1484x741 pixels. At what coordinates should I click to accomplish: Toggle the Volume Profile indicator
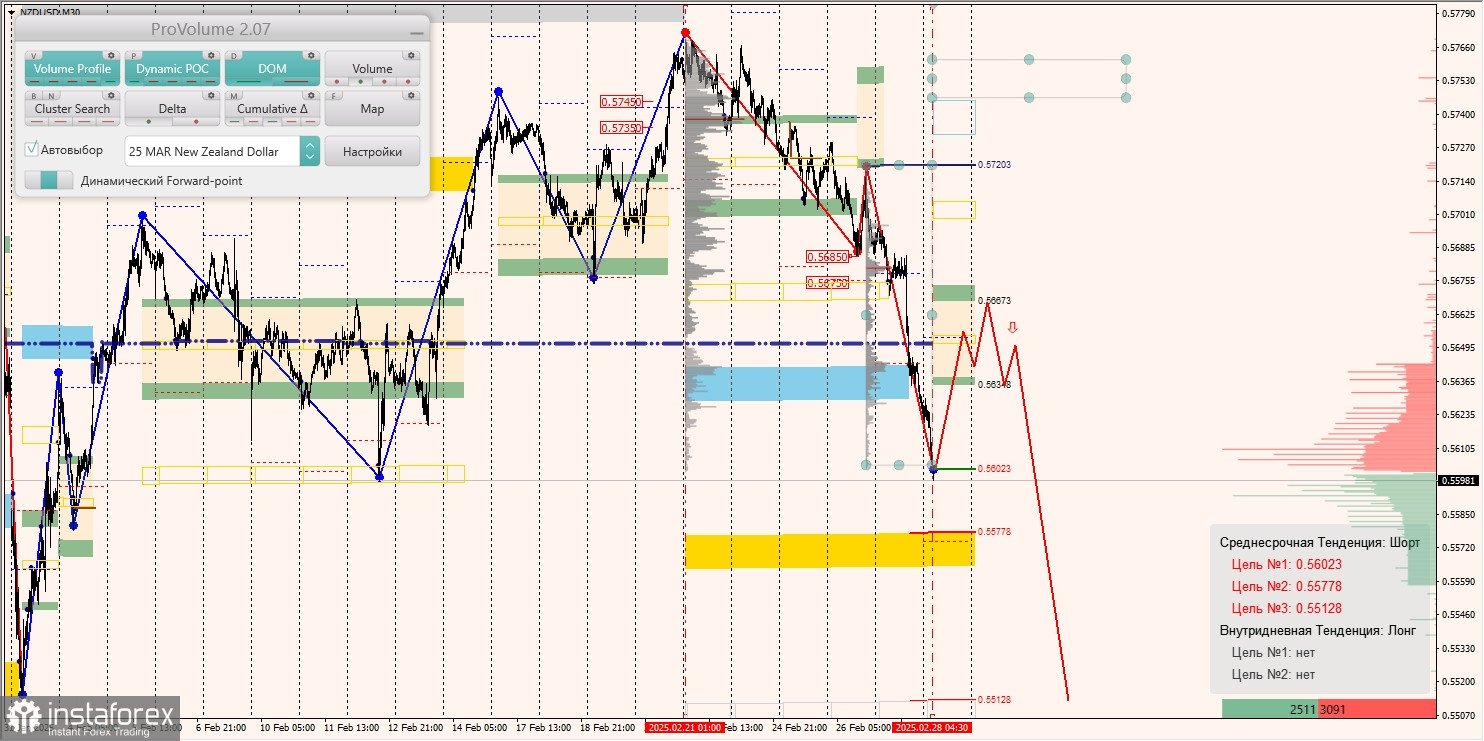pyautogui.click(x=72, y=69)
